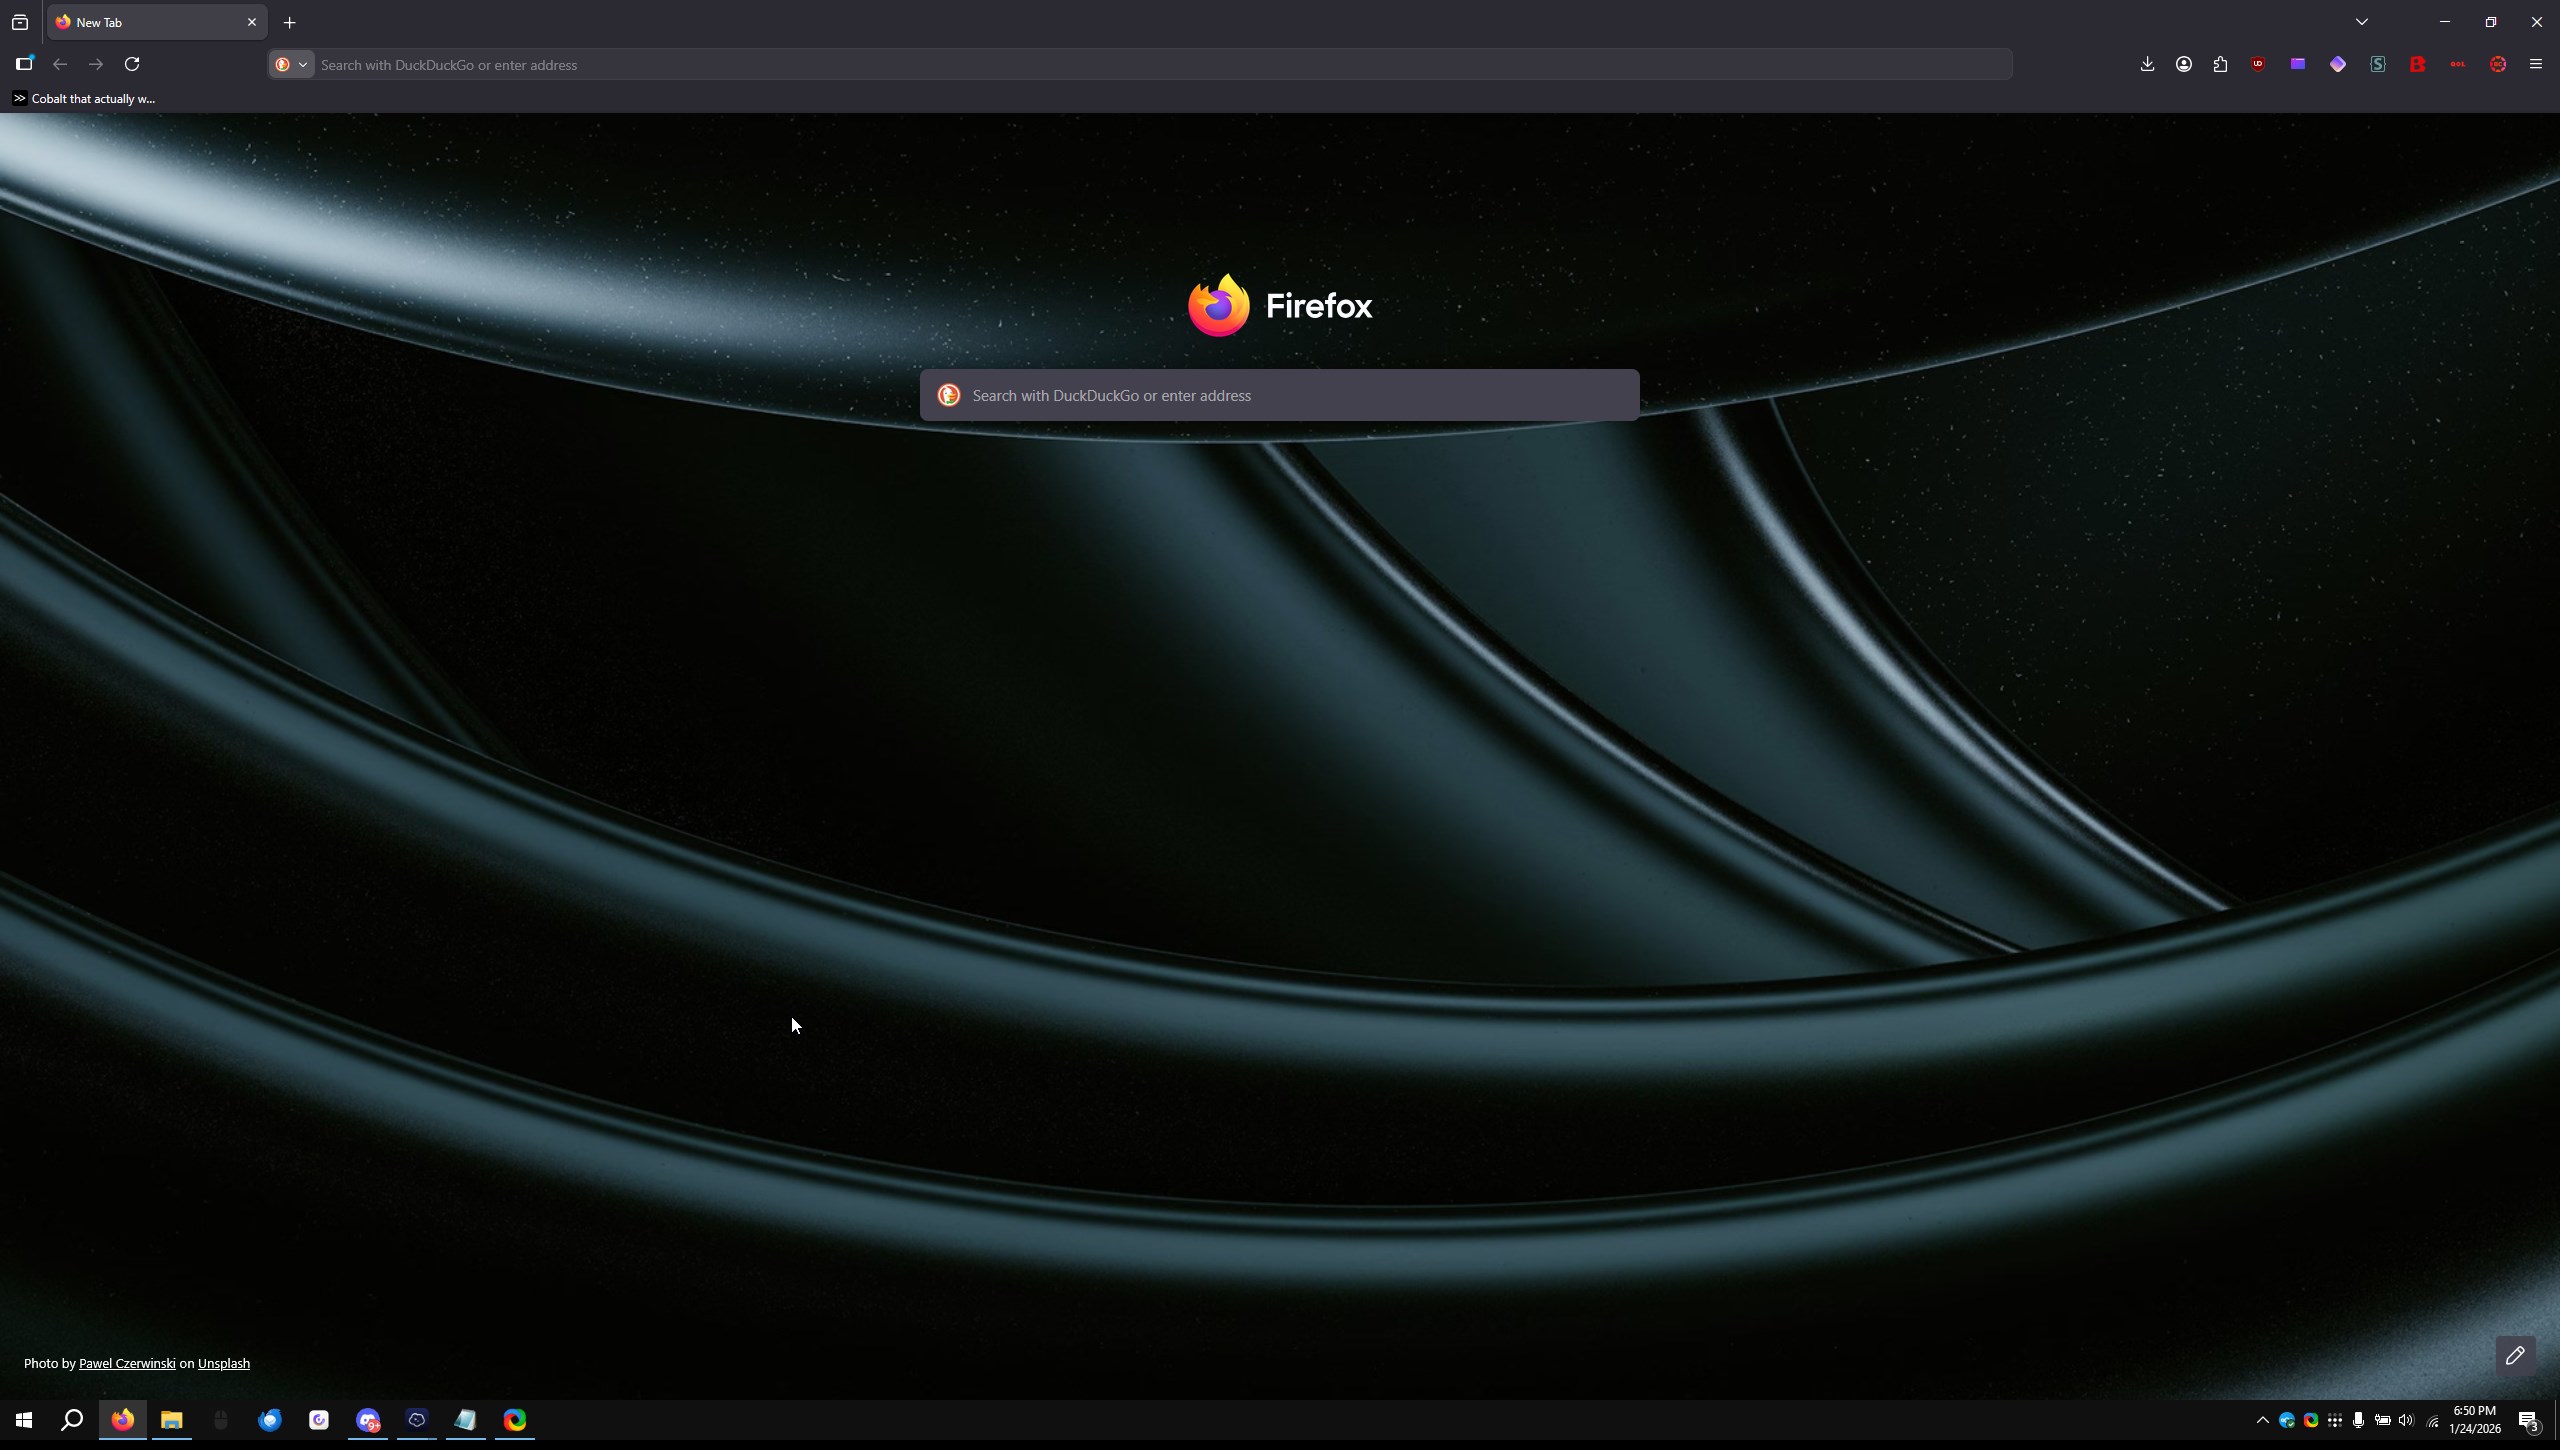Reload the current page
The image size is (2560, 1450).
tap(132, 64)
